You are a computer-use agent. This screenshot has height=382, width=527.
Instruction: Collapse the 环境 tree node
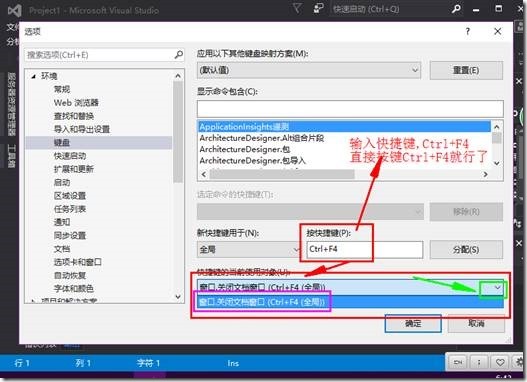pyautogui.click(x=33, y=77)
